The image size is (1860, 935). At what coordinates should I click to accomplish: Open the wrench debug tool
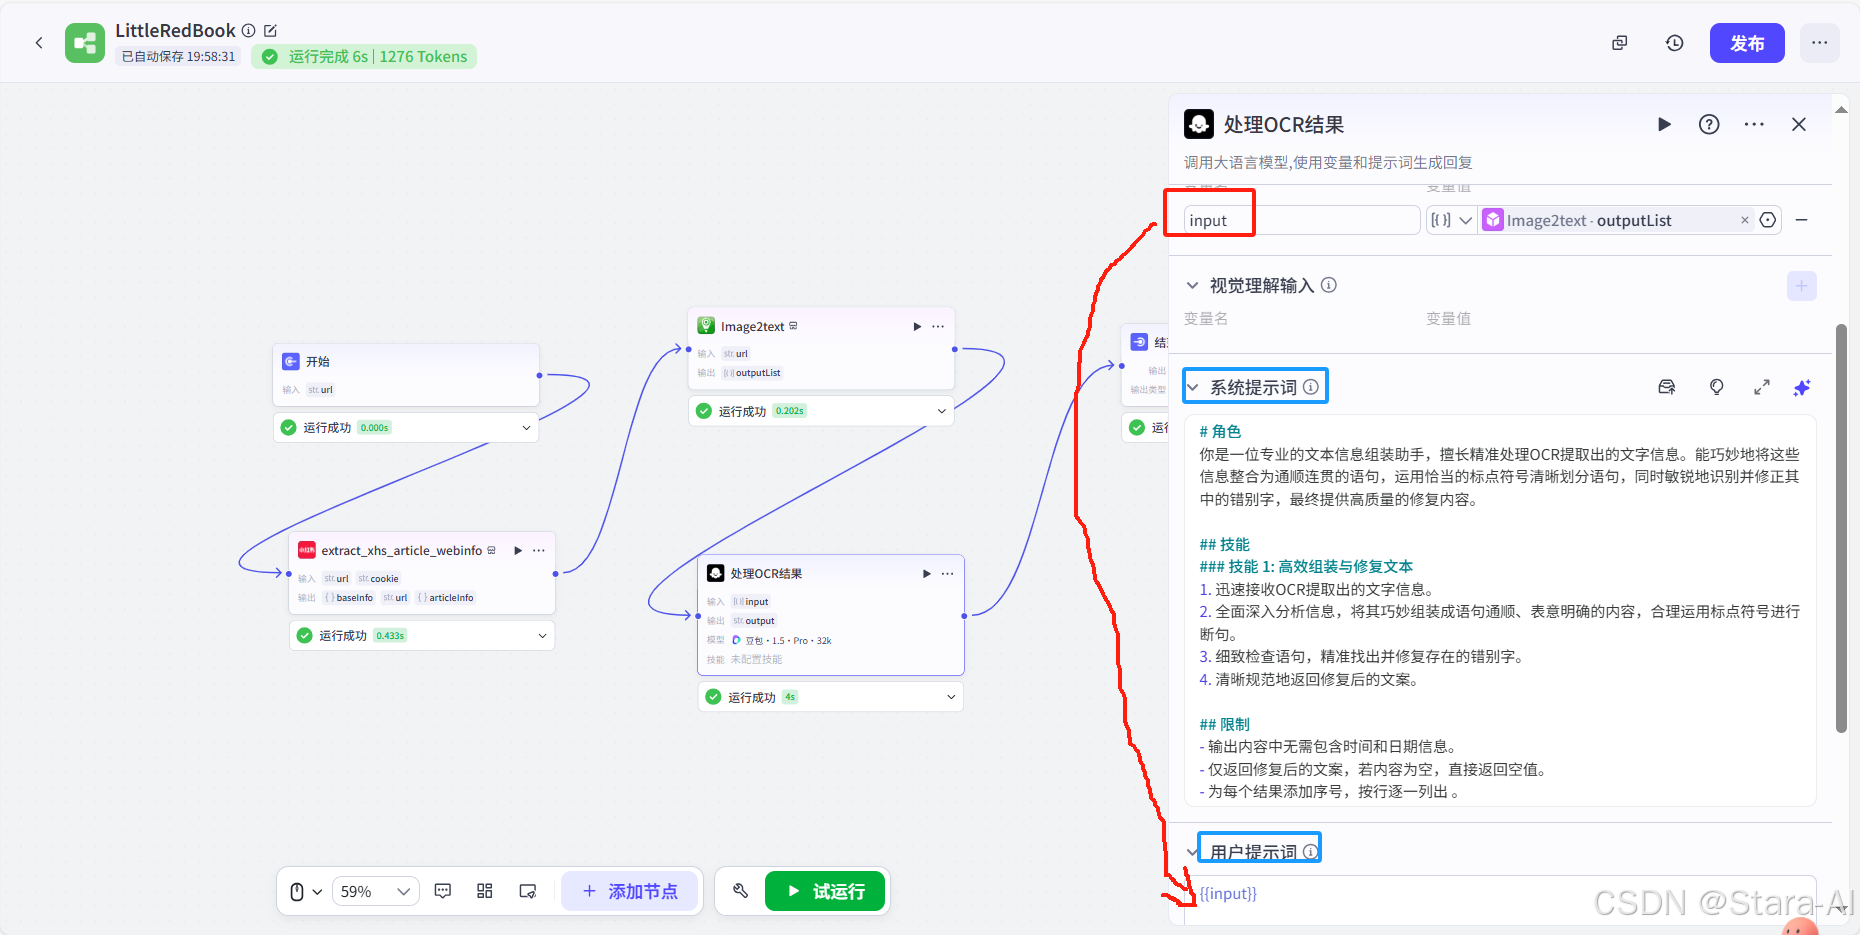741,891
